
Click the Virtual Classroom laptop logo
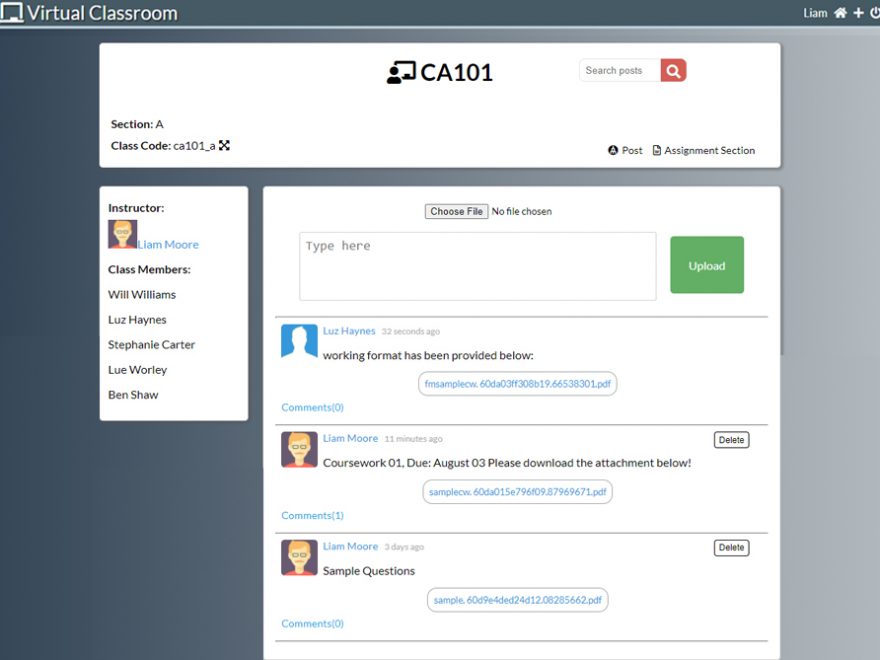tap(12, 12)
